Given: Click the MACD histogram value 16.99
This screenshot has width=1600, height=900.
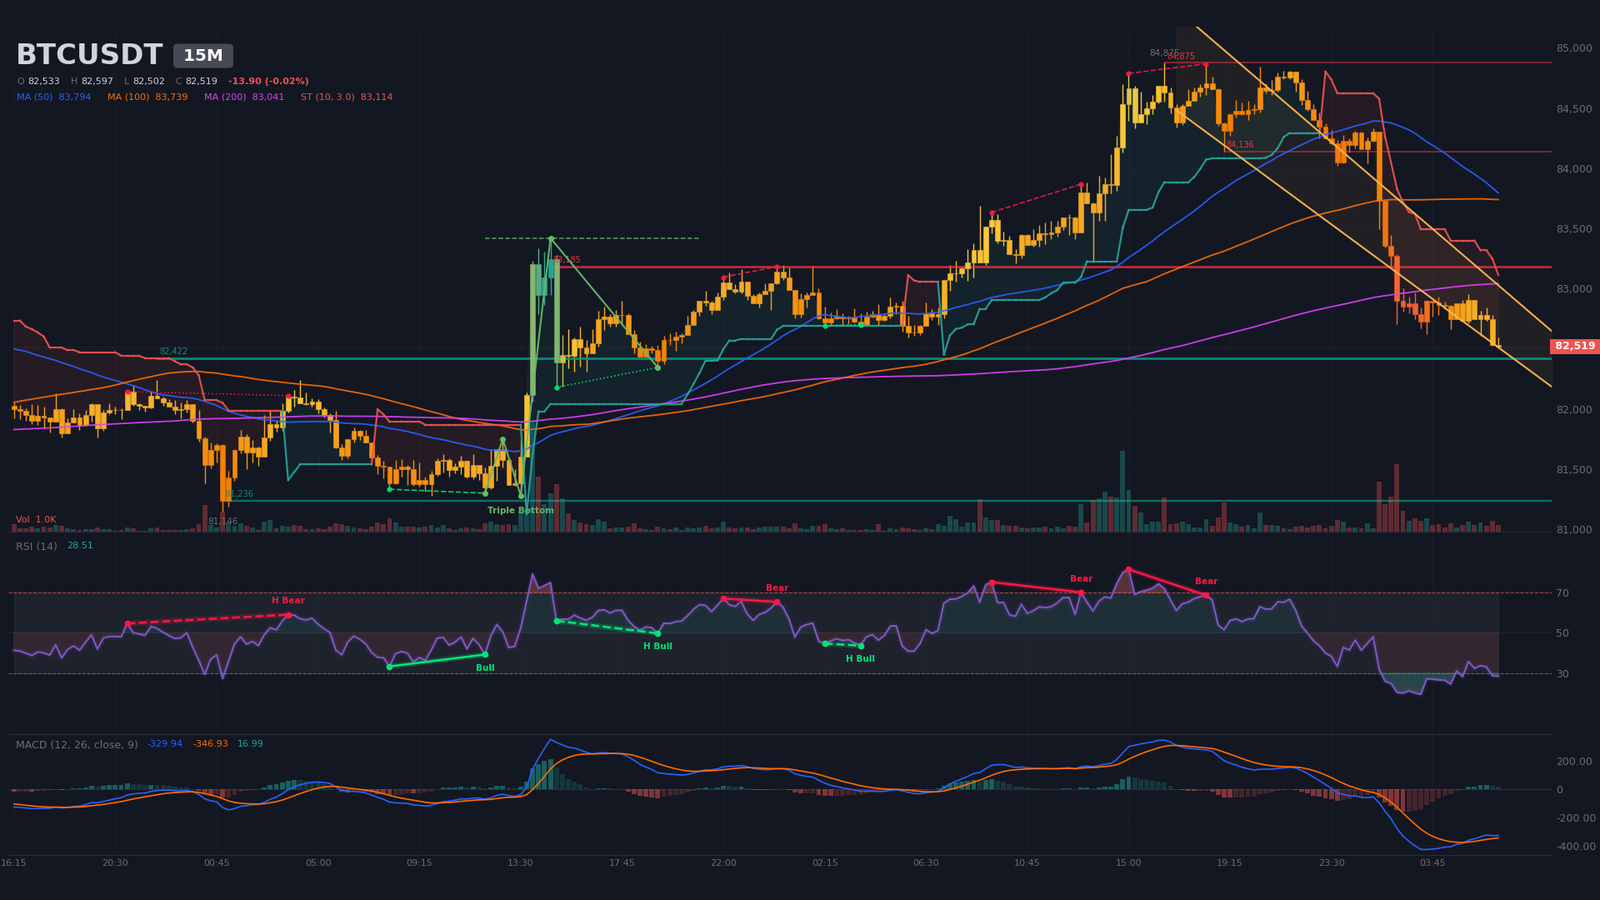Looking at the screenshot, I should tap(250, 744).
